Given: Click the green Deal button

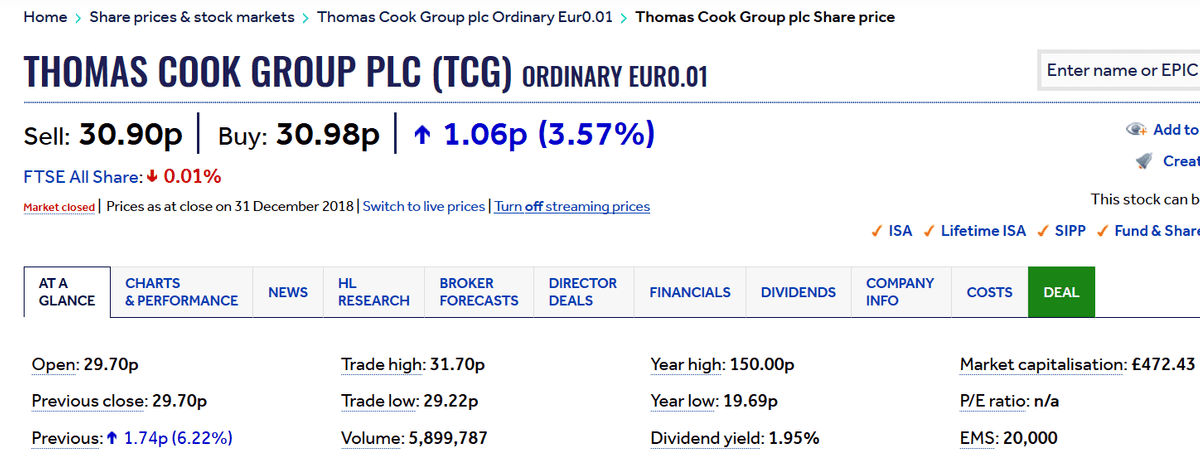Looking at the screenshot, I should [1061, 292].
